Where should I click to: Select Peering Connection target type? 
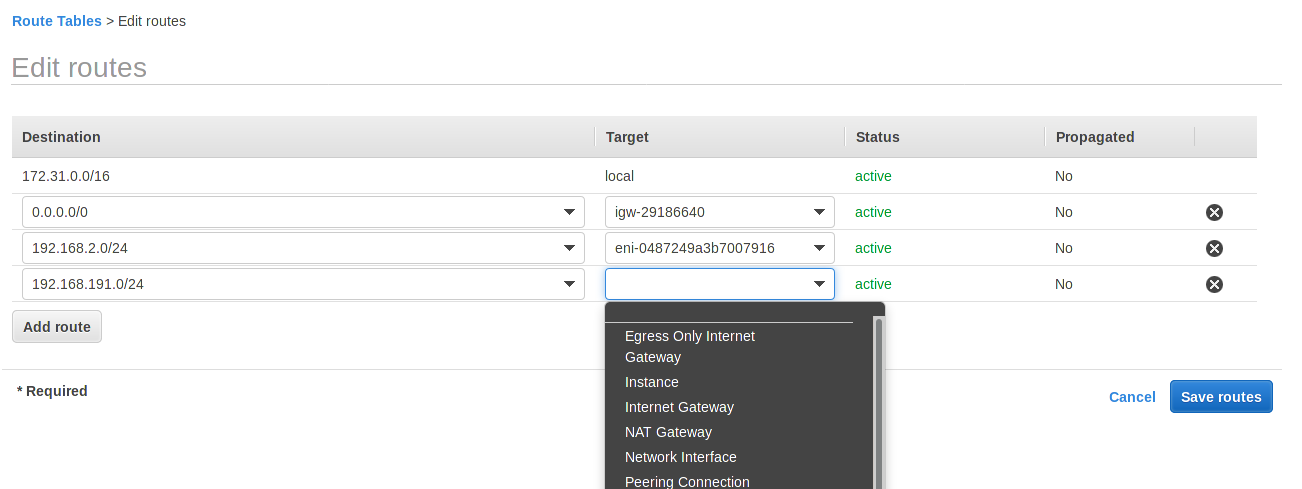point(687,481)
